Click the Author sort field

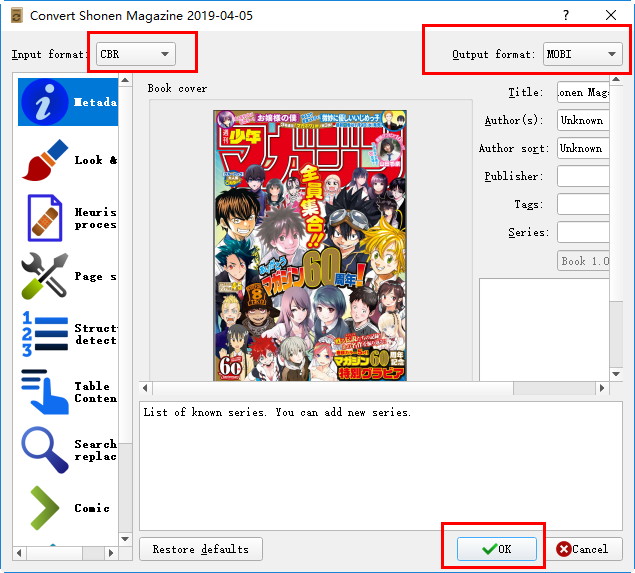[583, 148]
